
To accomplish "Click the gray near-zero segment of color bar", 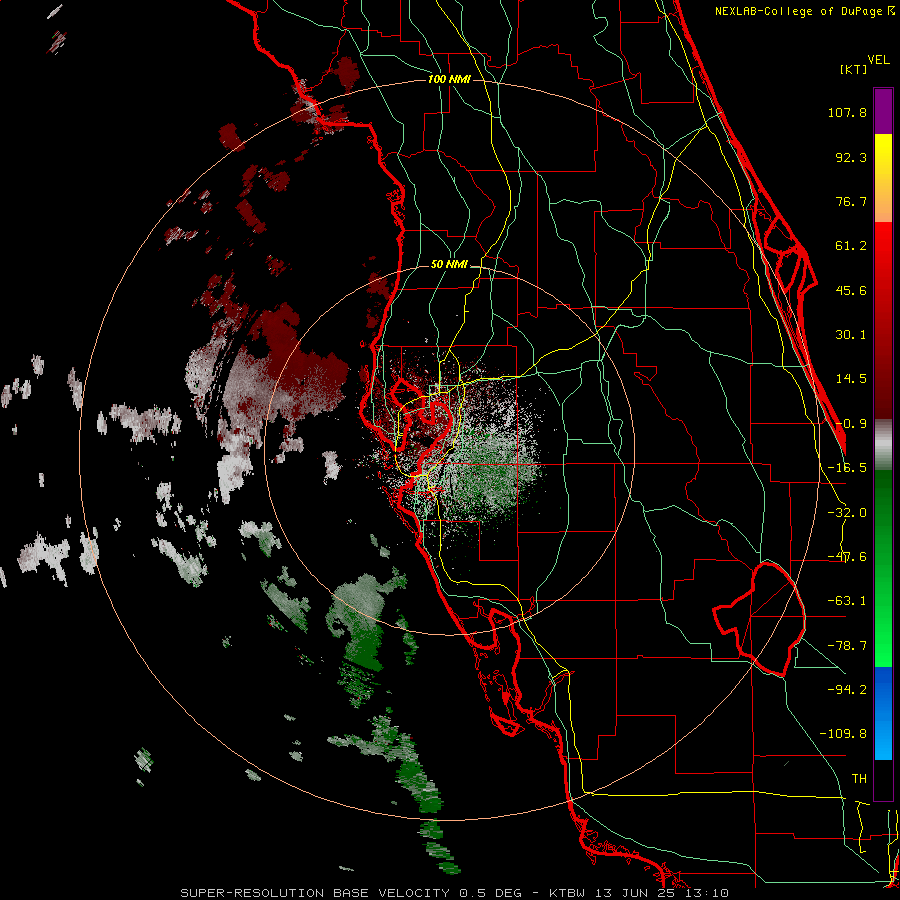I will tap(883, 444).
